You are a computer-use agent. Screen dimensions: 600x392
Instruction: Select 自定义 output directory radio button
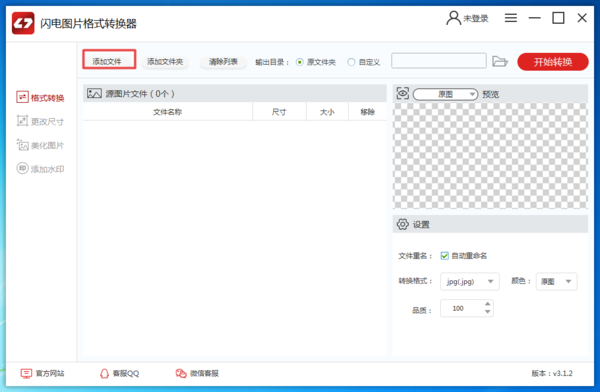click(351, 62)
